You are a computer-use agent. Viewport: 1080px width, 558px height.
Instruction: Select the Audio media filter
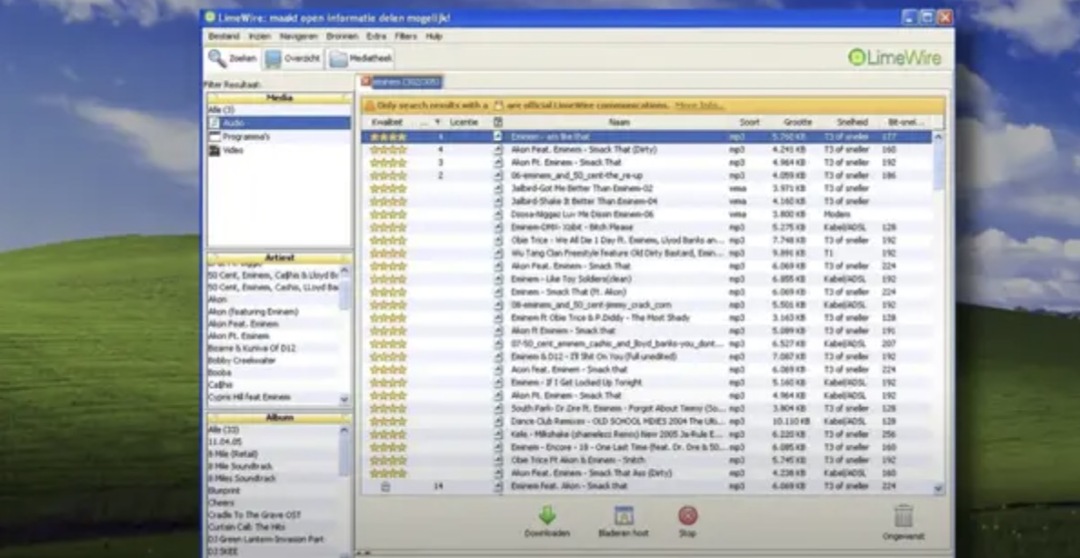pyautogui.click(x=232, y=123)
